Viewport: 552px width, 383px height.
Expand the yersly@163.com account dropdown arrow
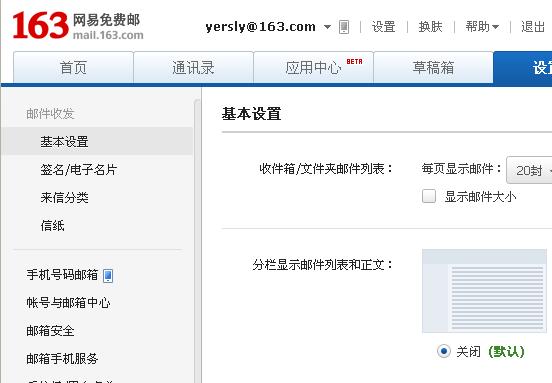pyautogui.click(x=327, y=27)
